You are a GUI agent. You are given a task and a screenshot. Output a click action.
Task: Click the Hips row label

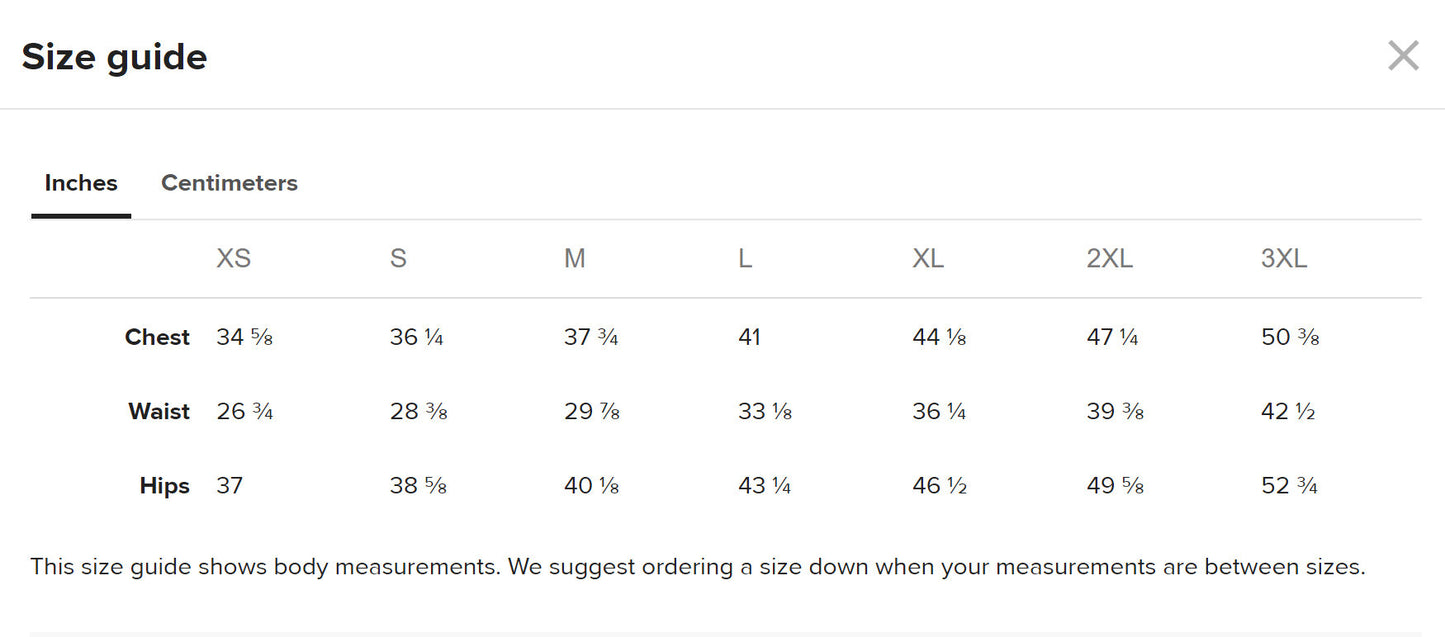click(165, 486)
